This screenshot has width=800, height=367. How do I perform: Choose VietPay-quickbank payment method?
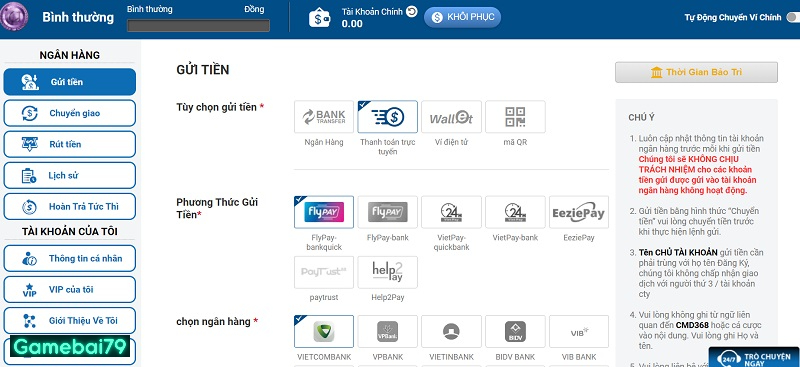[451, 212]
